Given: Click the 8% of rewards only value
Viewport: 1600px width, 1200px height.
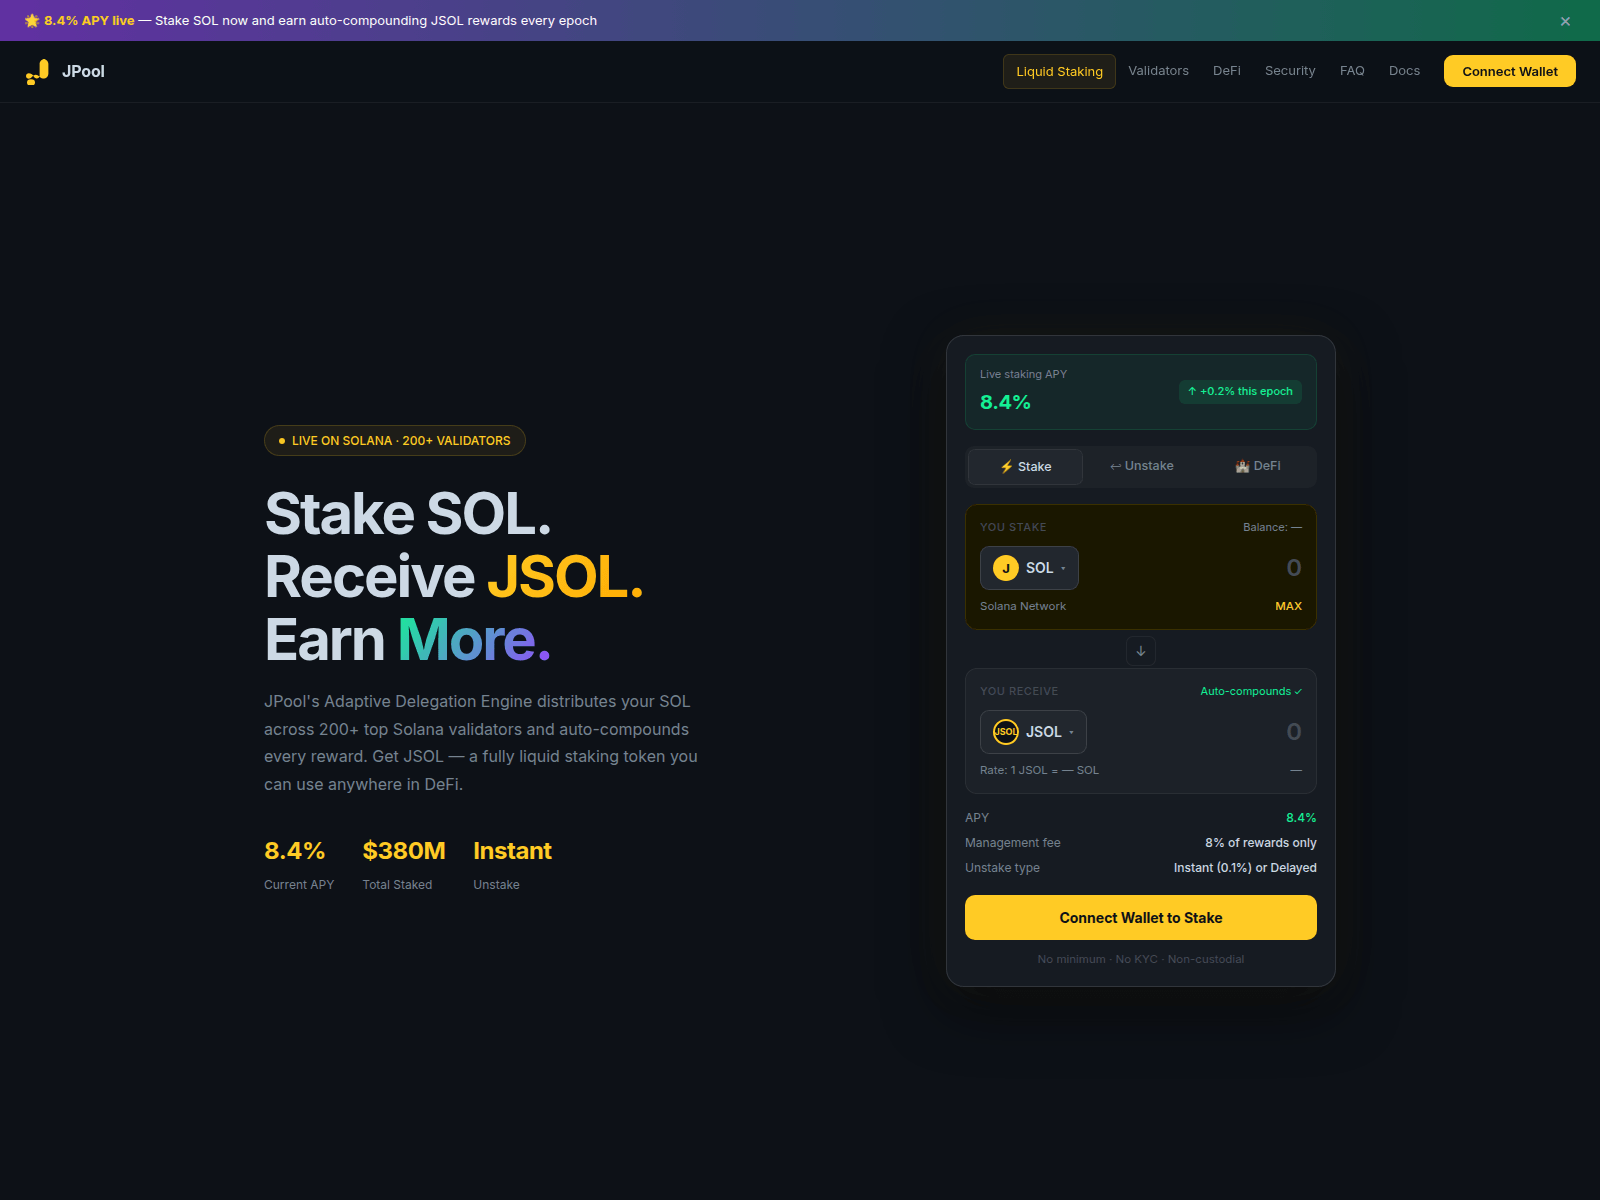Looking at the screenshot, I should [1260, 843].
